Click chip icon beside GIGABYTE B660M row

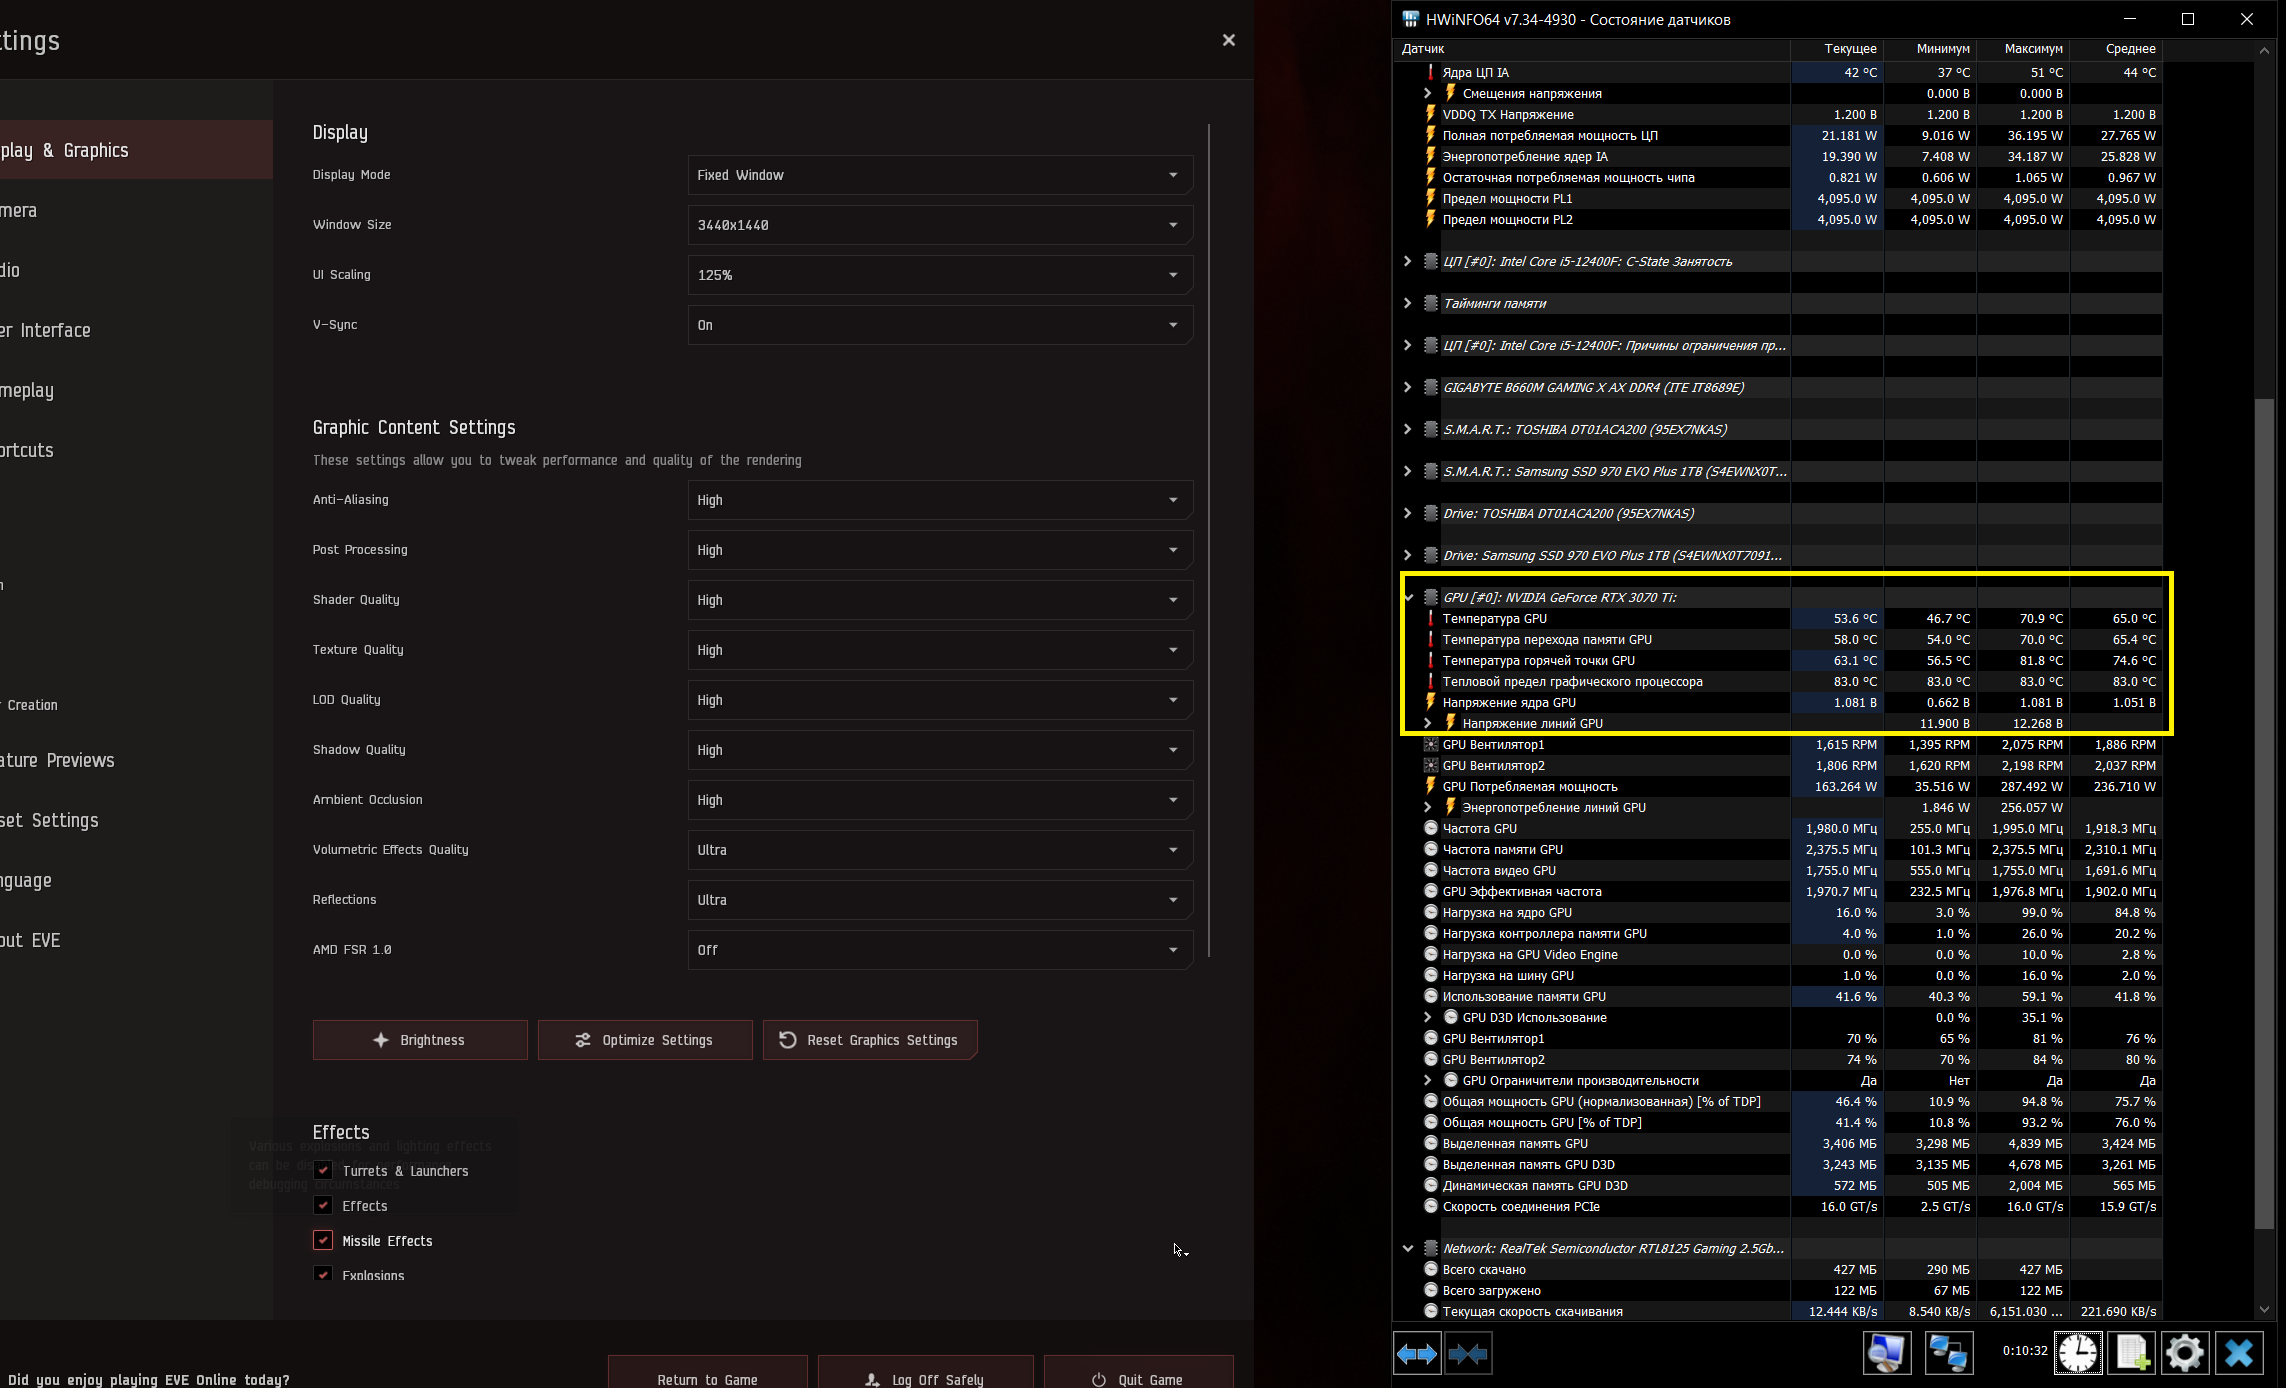tap(1431, 387)
